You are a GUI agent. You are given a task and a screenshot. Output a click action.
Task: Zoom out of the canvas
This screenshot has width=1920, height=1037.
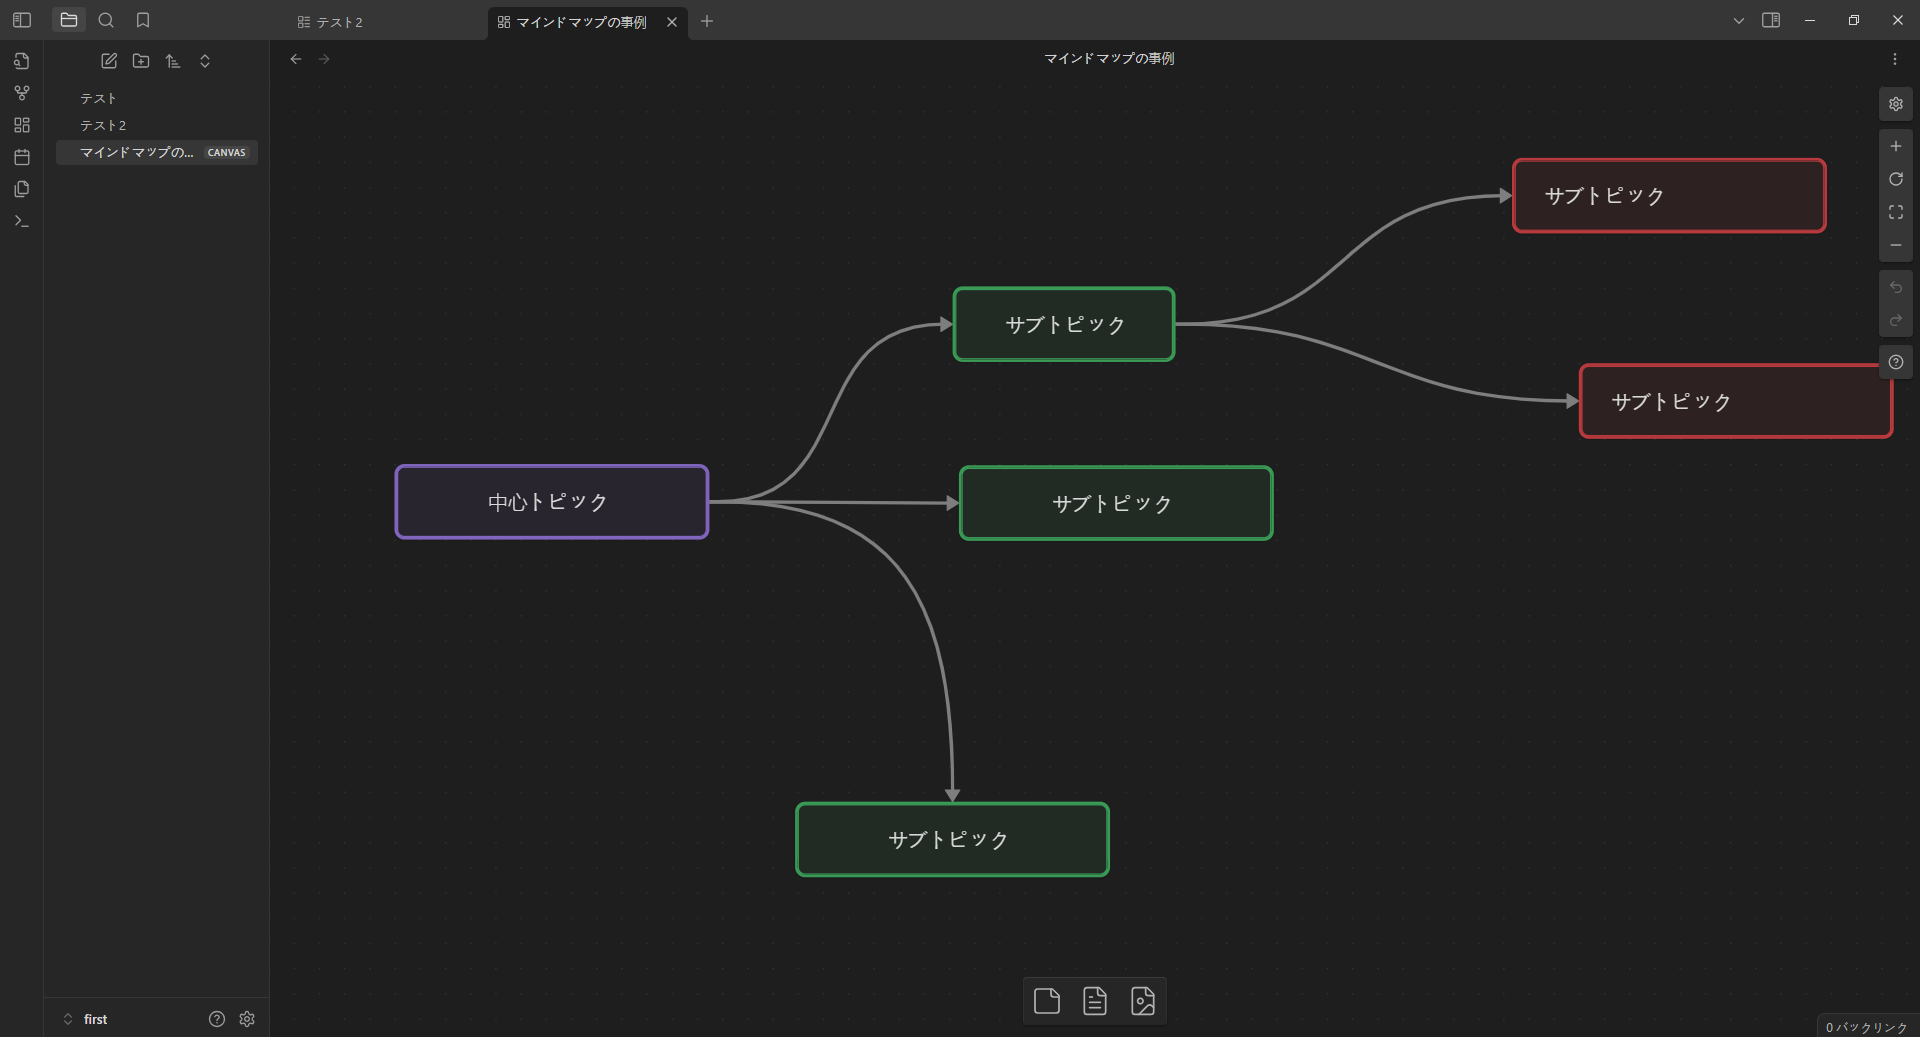pyautogui.click(x=1896, y=245)
